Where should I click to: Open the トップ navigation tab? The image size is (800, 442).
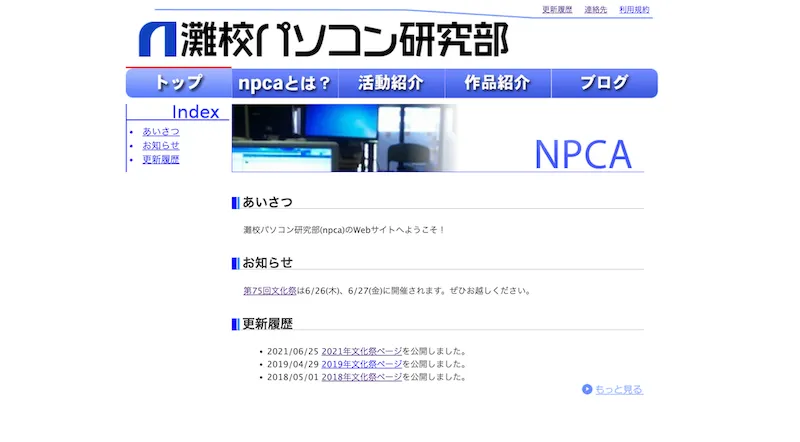[x=179, y=83]
